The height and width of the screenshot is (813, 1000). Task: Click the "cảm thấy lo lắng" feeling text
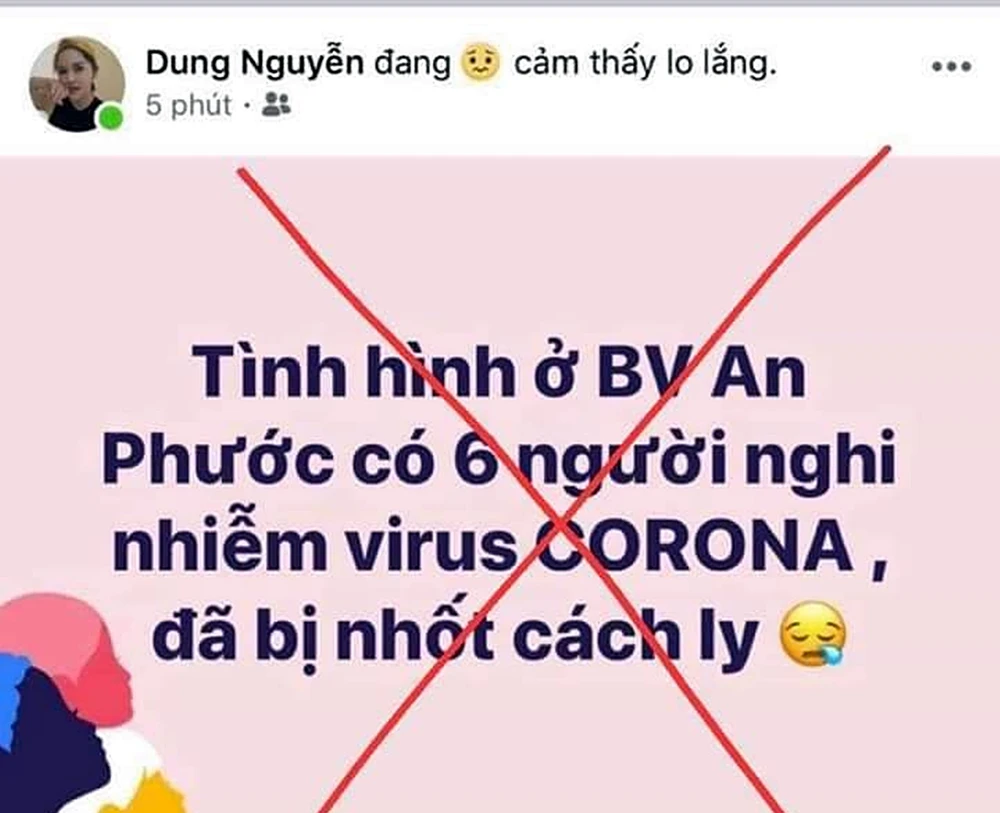coord(645,64)
